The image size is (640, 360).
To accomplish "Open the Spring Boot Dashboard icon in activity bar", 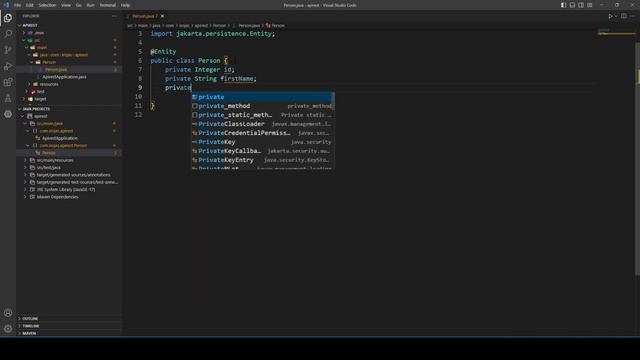I will click(x=8, y=114).
